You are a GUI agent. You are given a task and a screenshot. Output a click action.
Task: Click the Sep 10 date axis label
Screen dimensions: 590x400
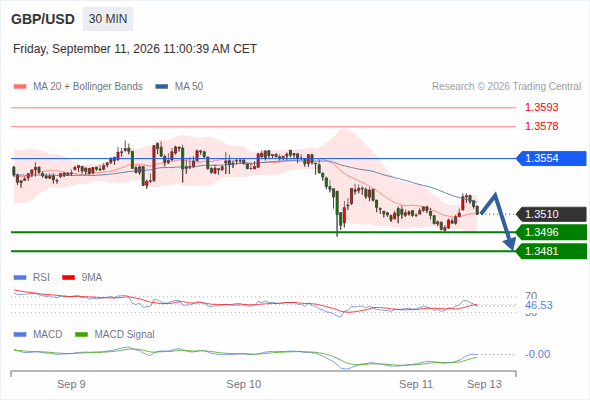[x=243, y=384]
